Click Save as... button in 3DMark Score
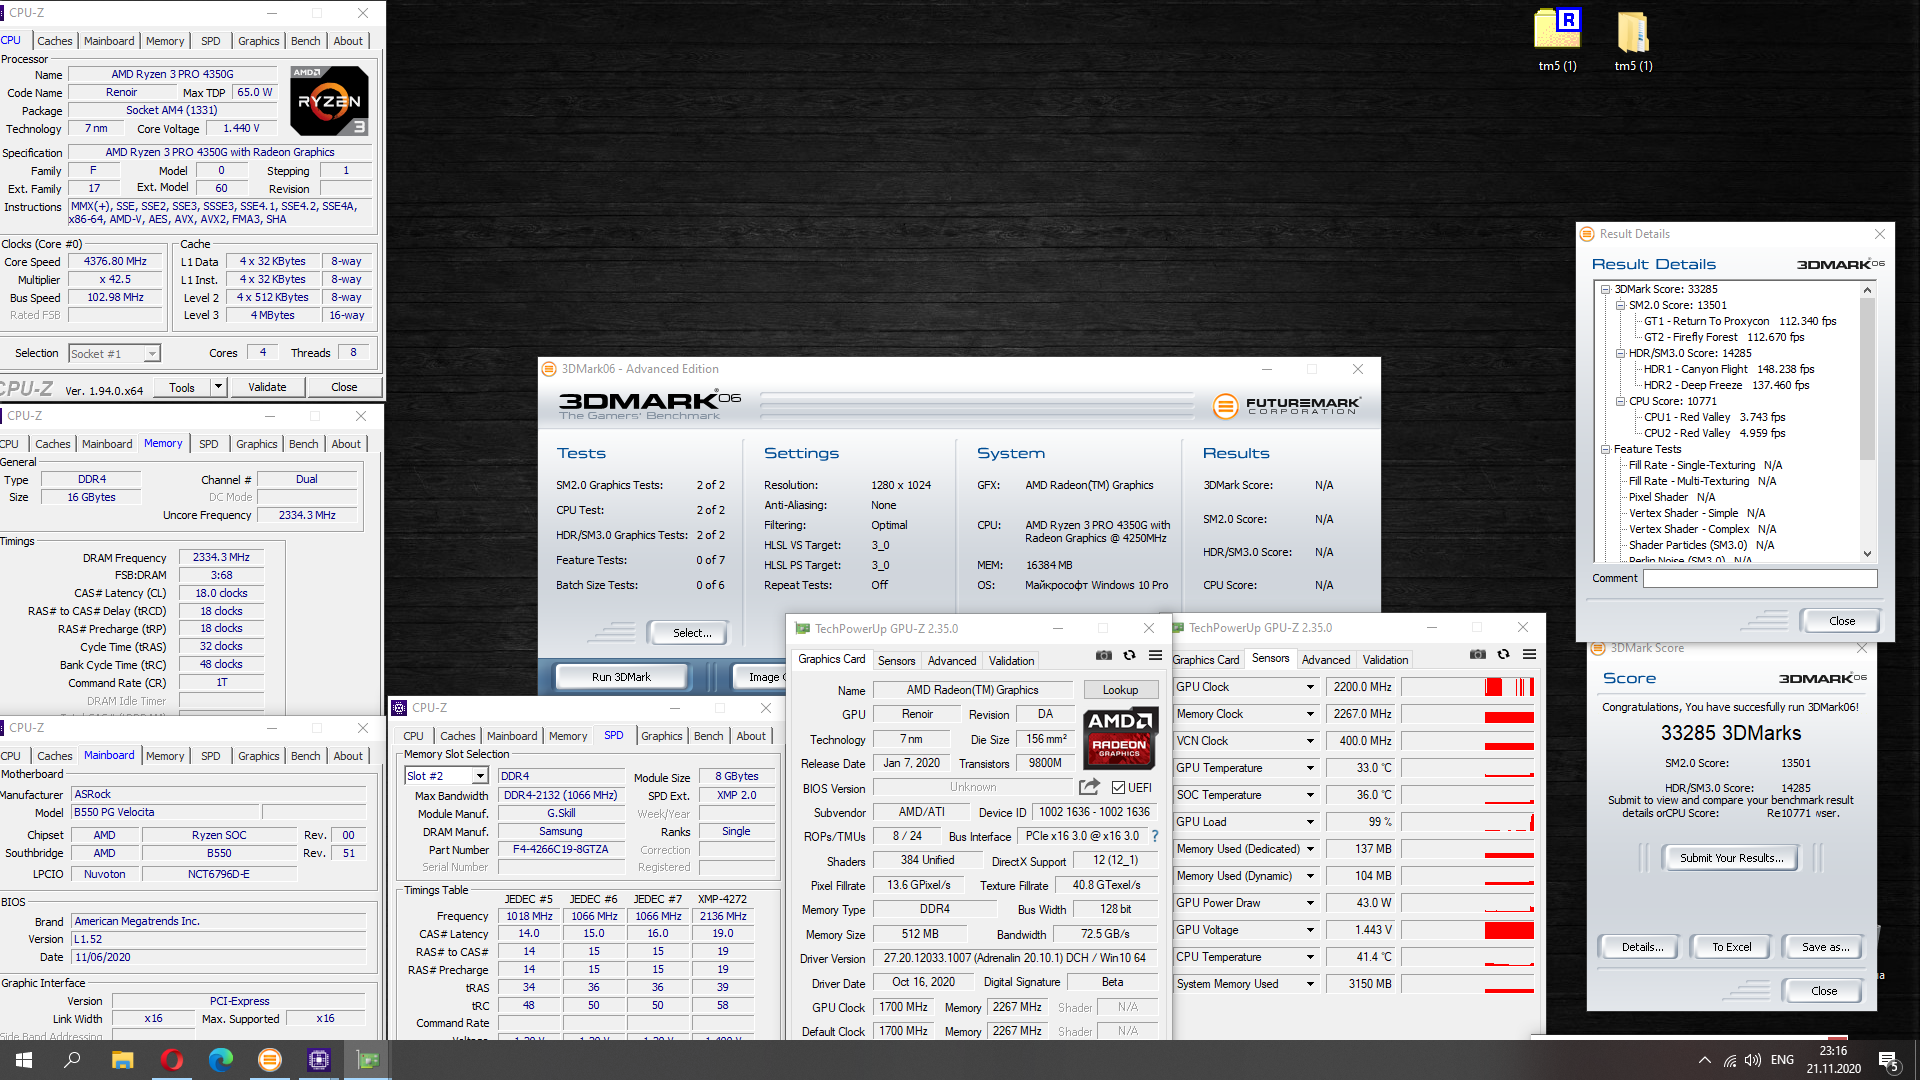The height and width of the screenshot is (1080, 1920). point(1825,947)
